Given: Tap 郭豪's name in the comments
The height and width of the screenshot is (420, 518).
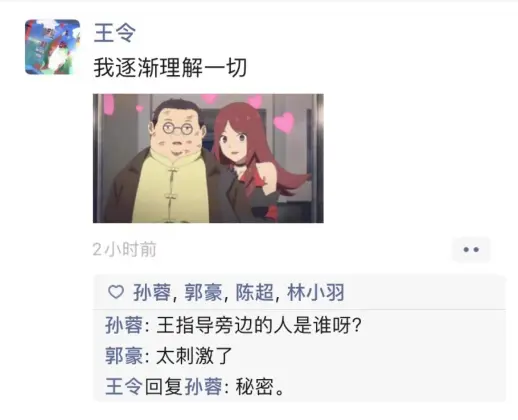Looking at the screenshot, I should tap(124, 356).
